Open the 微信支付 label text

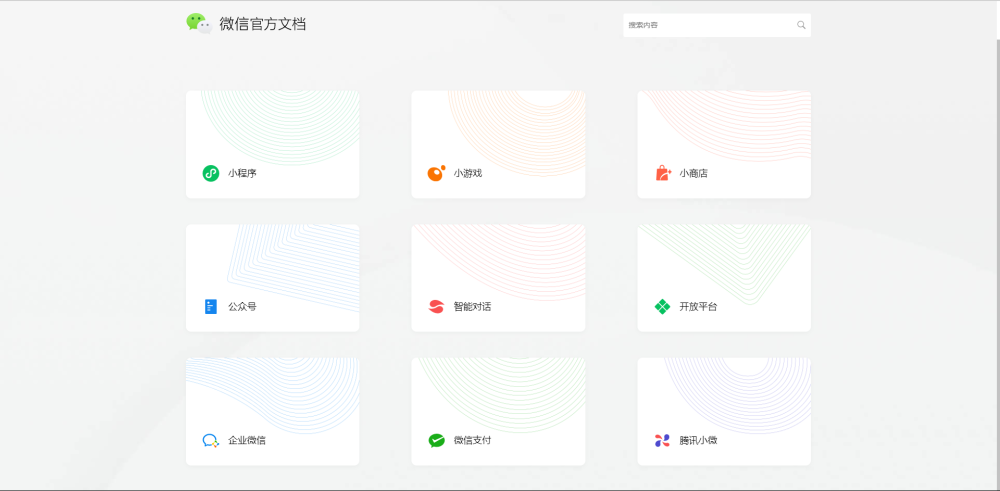[x=473, y=441]
